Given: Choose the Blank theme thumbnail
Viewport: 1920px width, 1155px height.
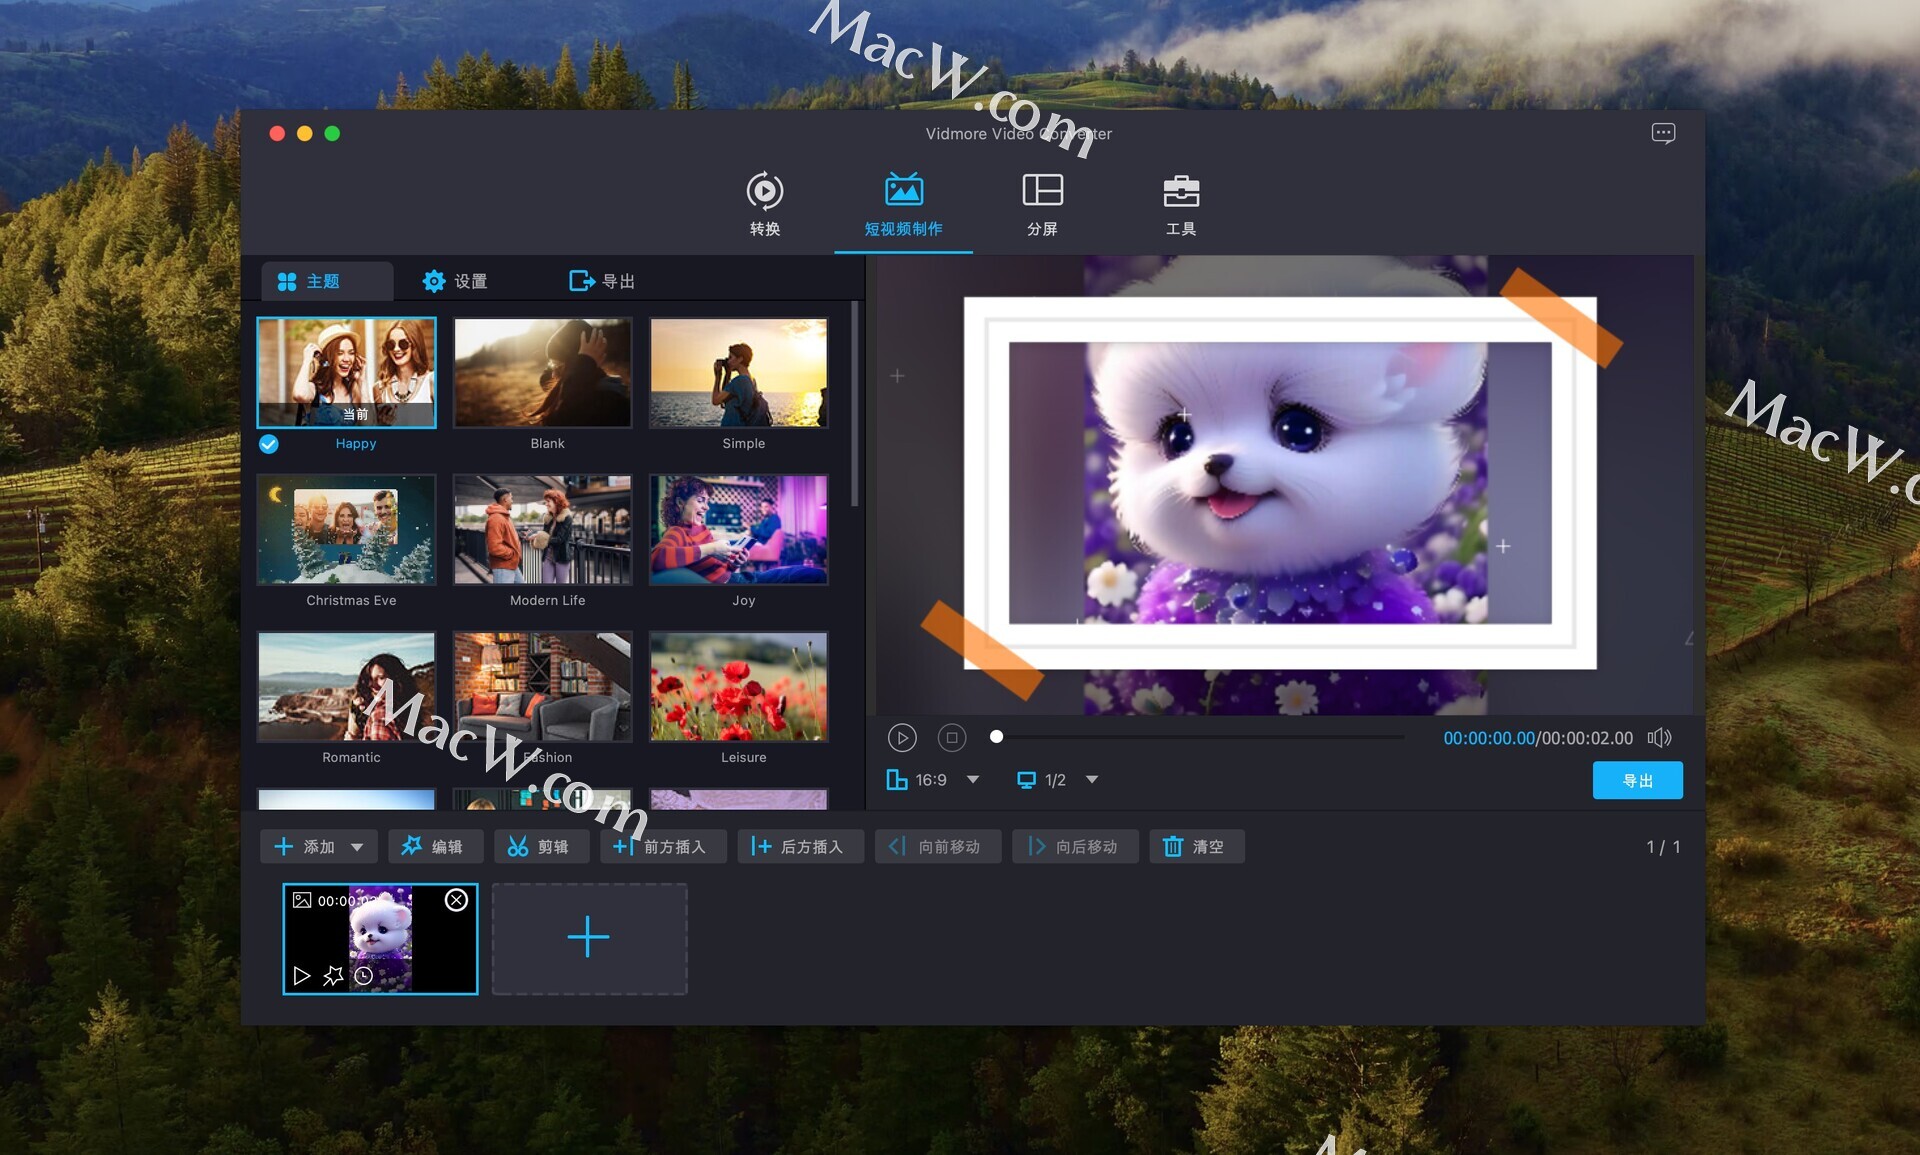Looking at the screenshot, I should click(x=542, y=372).
